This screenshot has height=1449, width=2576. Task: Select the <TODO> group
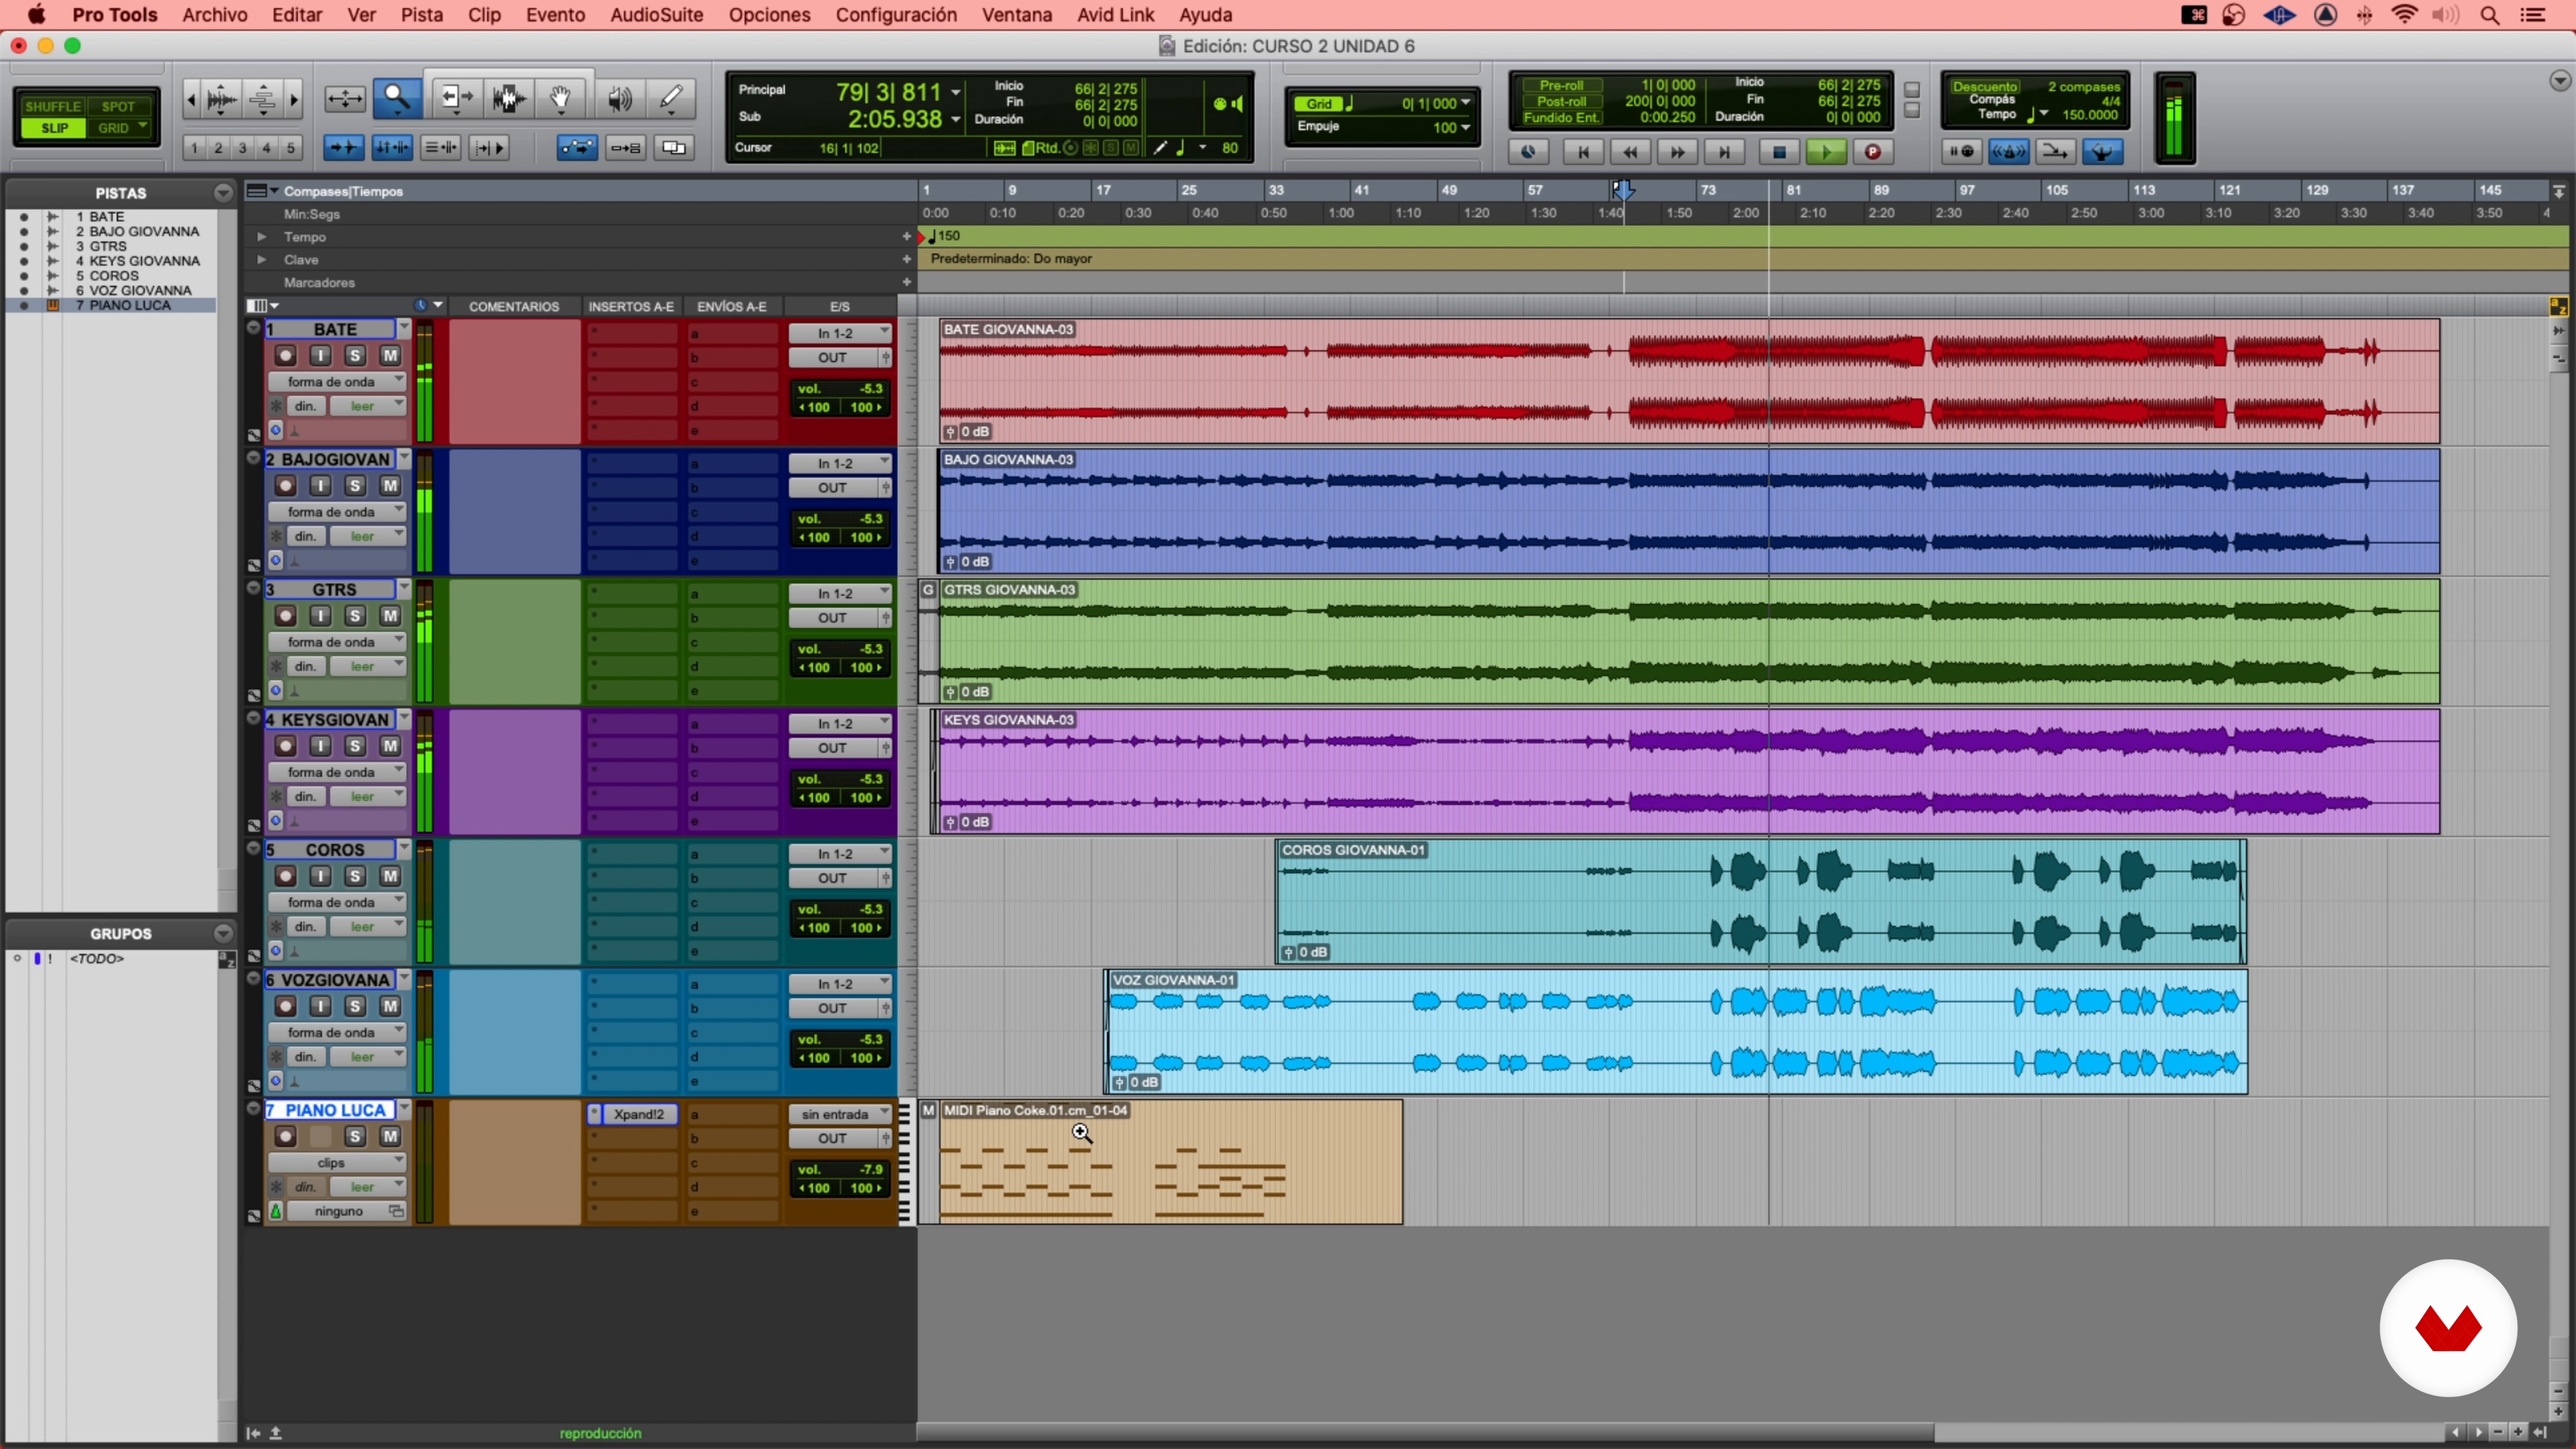coord(97,958)
